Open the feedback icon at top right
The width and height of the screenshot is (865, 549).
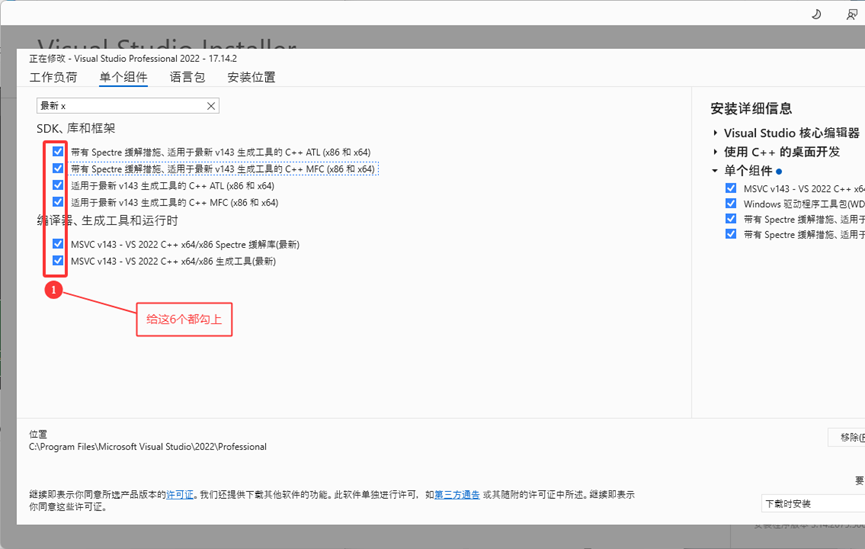point(852,14)
